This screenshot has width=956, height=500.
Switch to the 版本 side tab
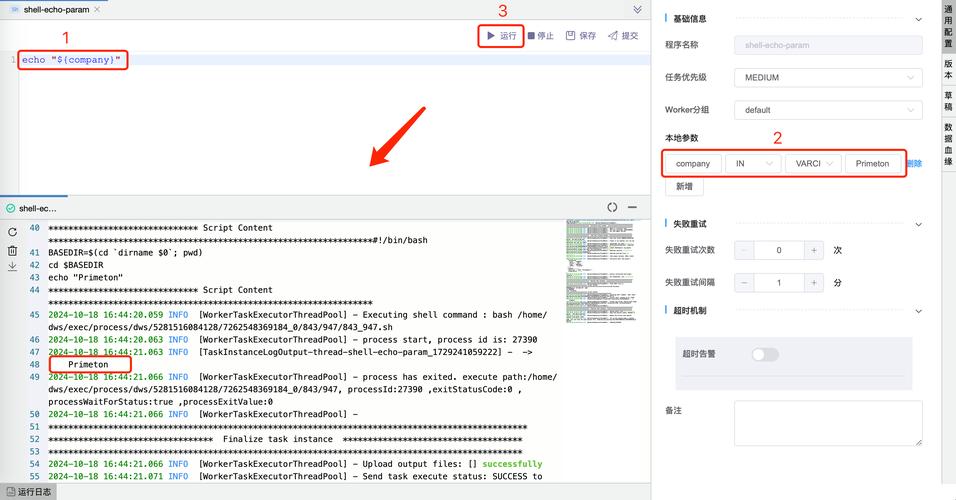[x=948, y=68]
